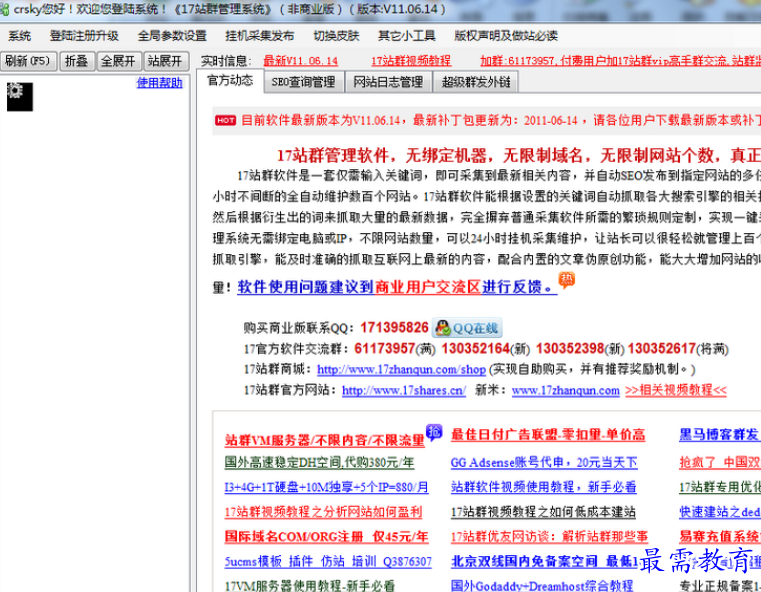Click the 站展开 button
This screenshot has width=761, height=592.
[x=166, y=61]
